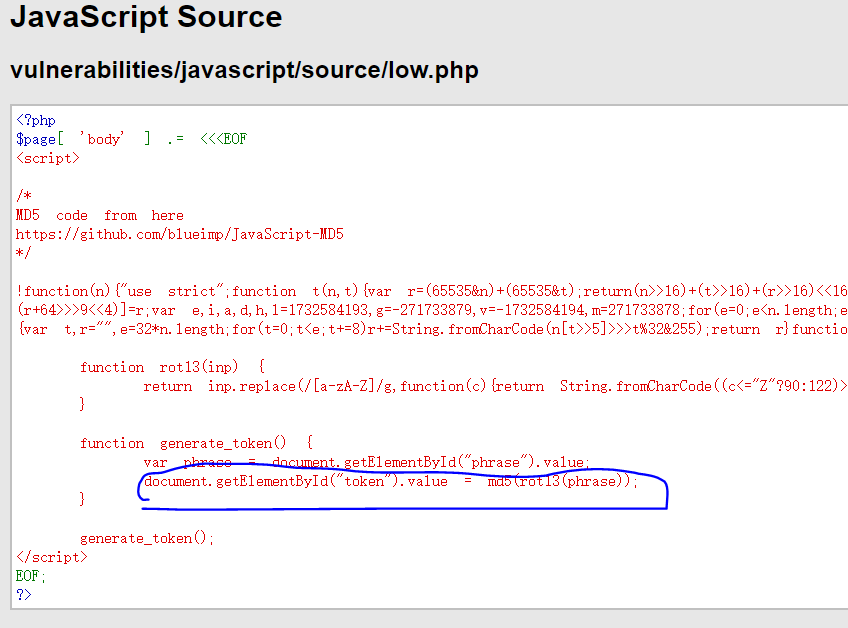Click the $page[ 'body' ] .= <<<EOF line
The width and height of the screenshot is (848, 628).
point(131,139)
